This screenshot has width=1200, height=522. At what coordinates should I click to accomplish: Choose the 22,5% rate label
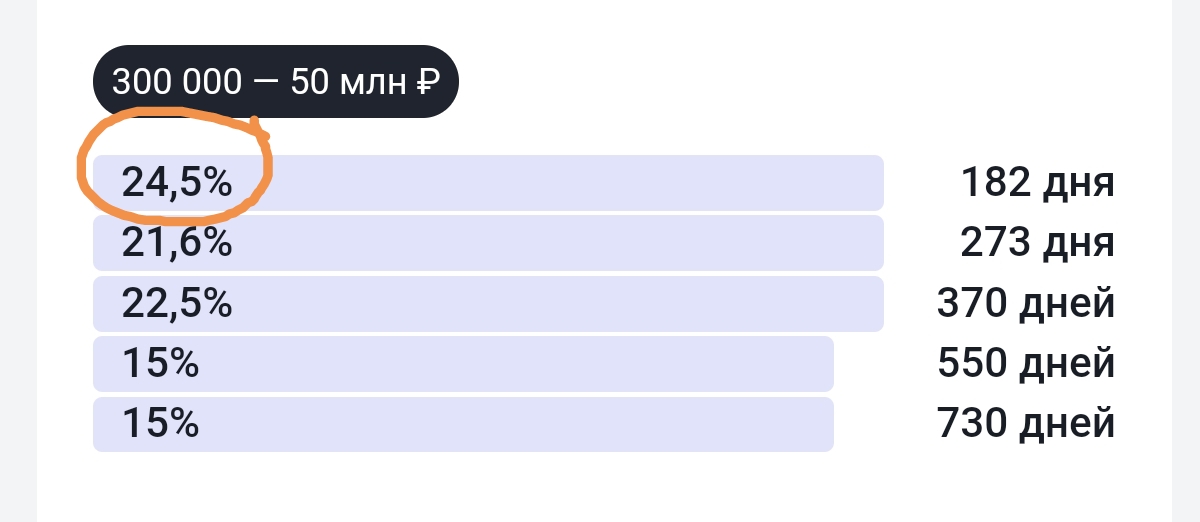[x=177, y=303]
